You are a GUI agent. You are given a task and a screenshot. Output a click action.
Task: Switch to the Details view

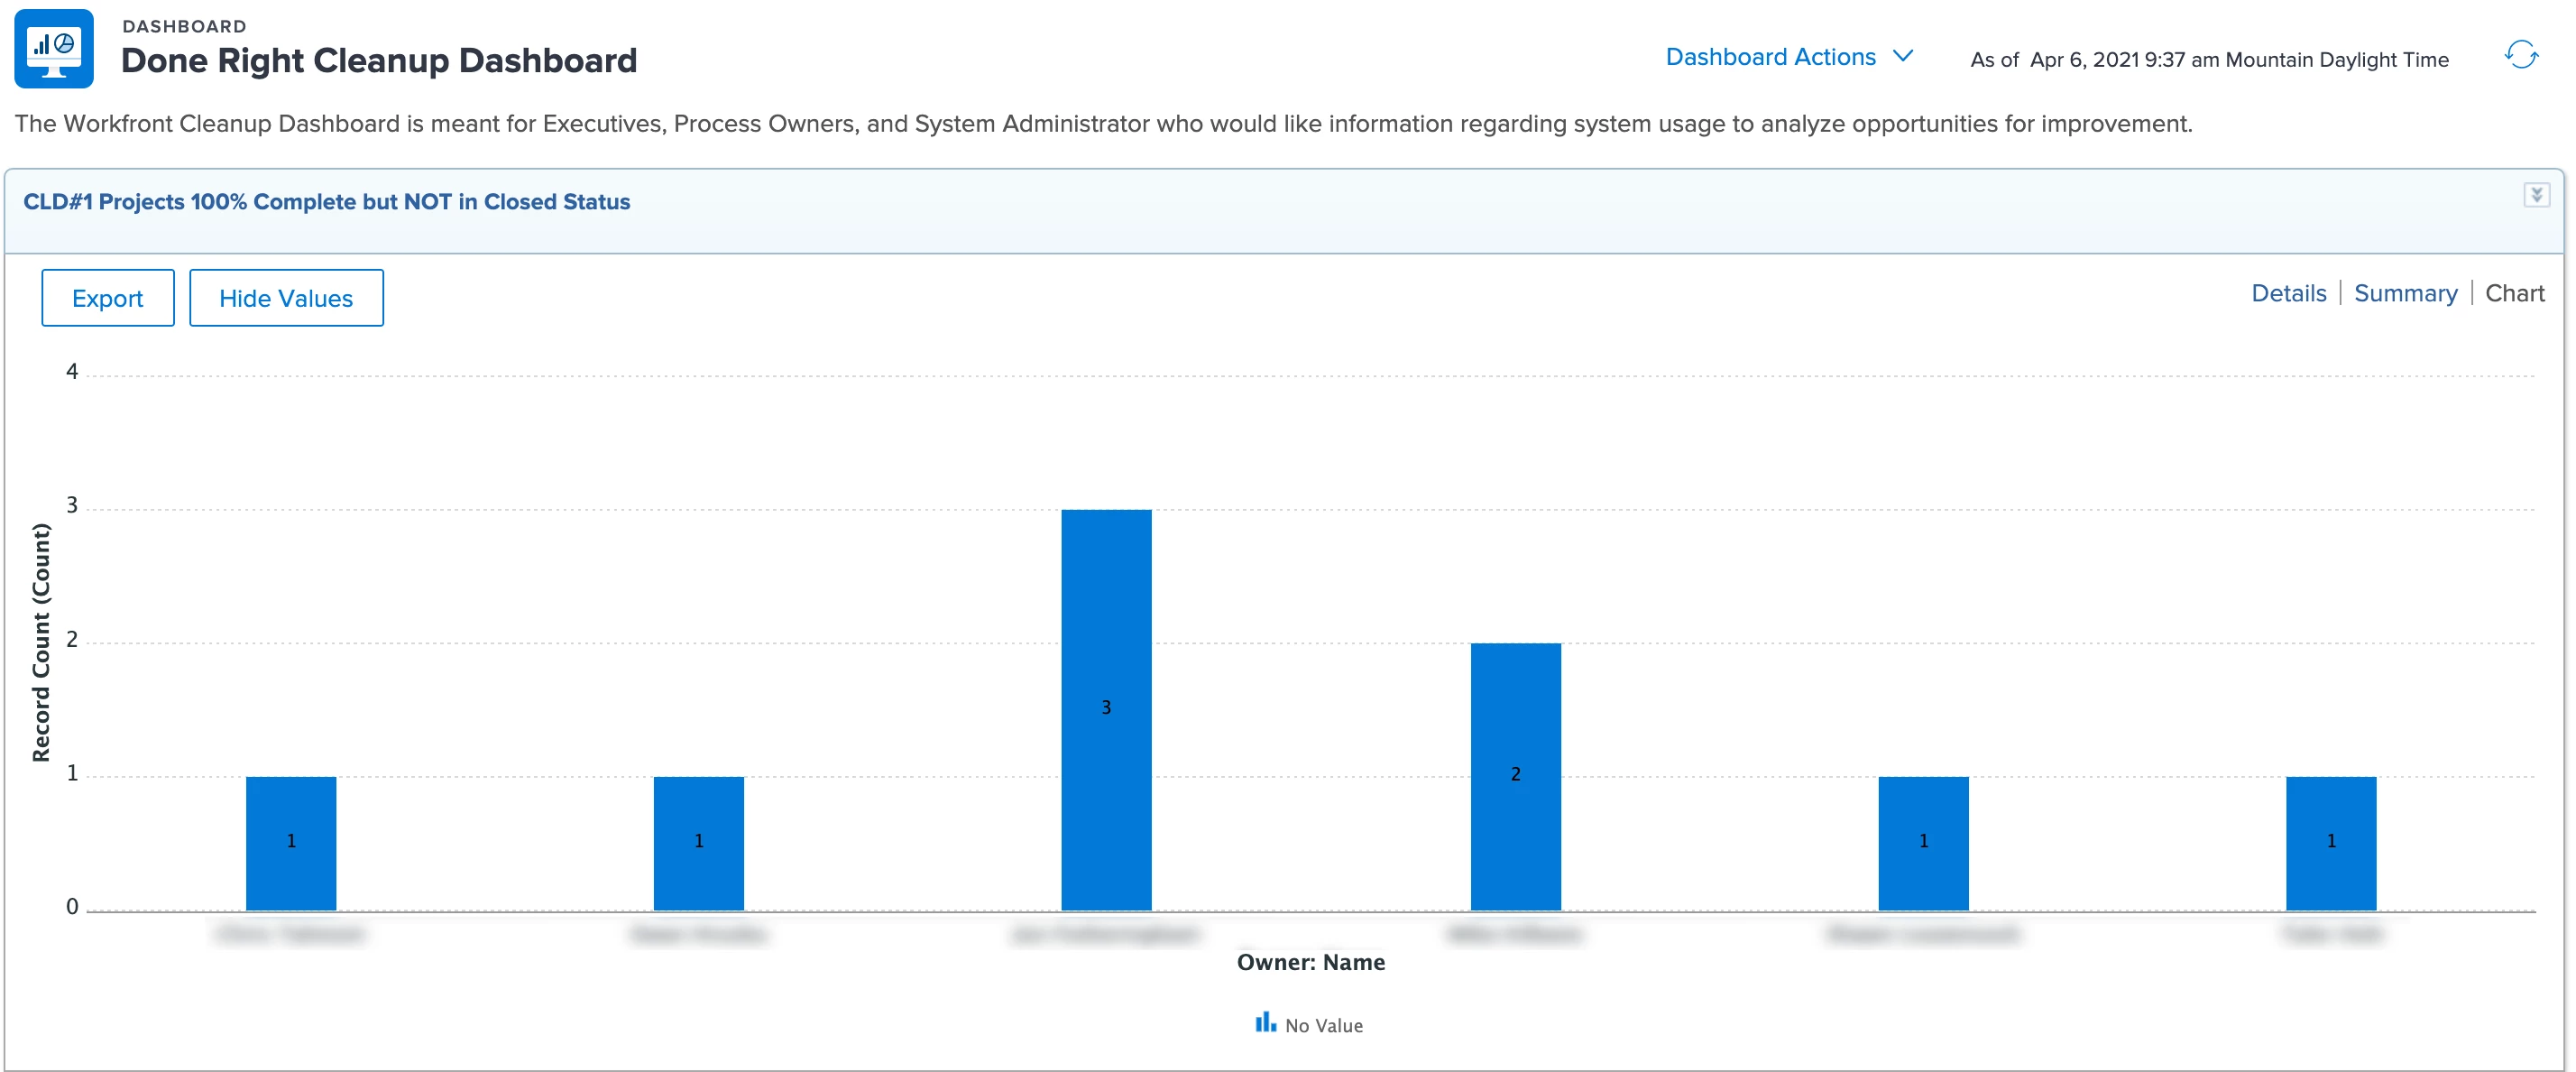point(2288,293)
